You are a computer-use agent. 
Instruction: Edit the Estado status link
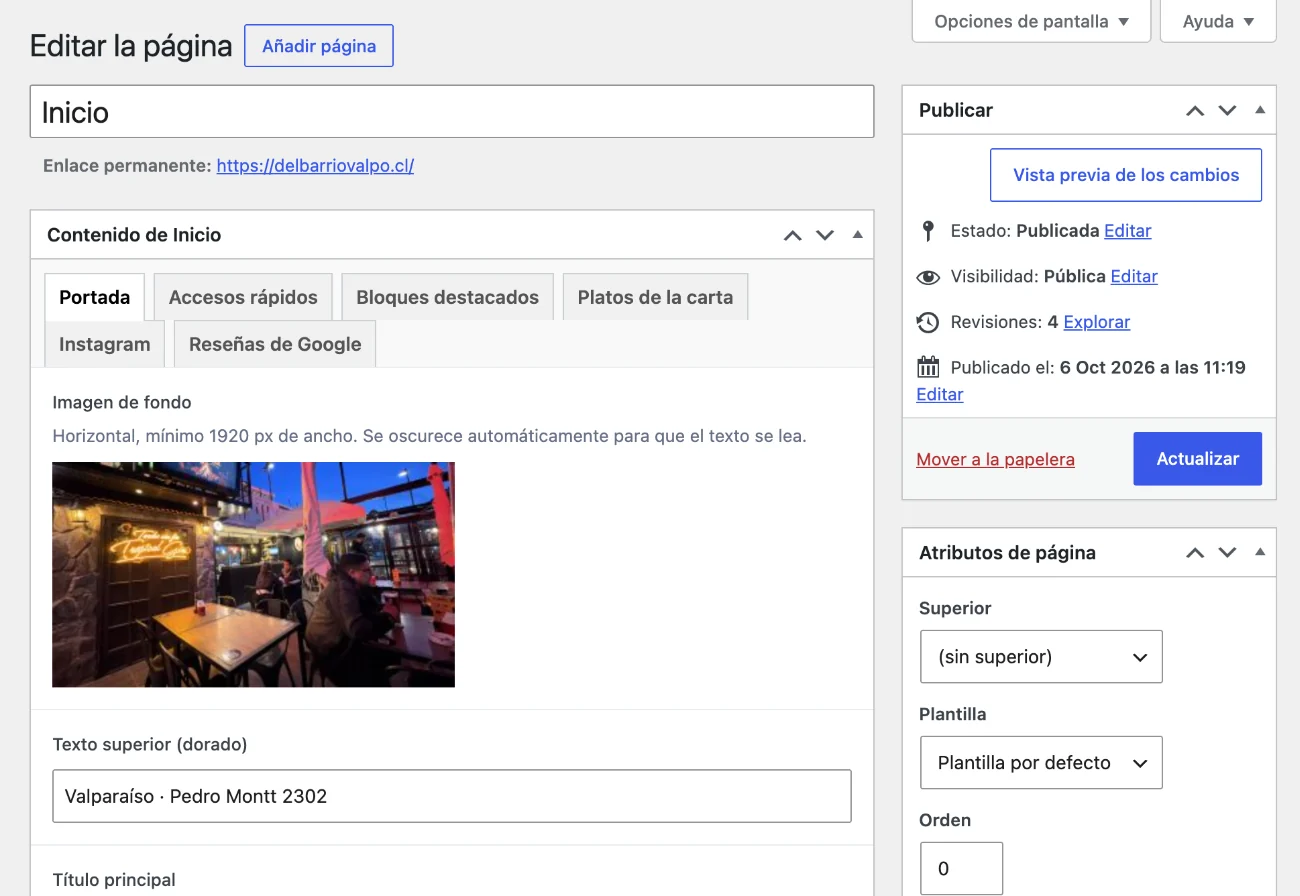click(1128, 231)
